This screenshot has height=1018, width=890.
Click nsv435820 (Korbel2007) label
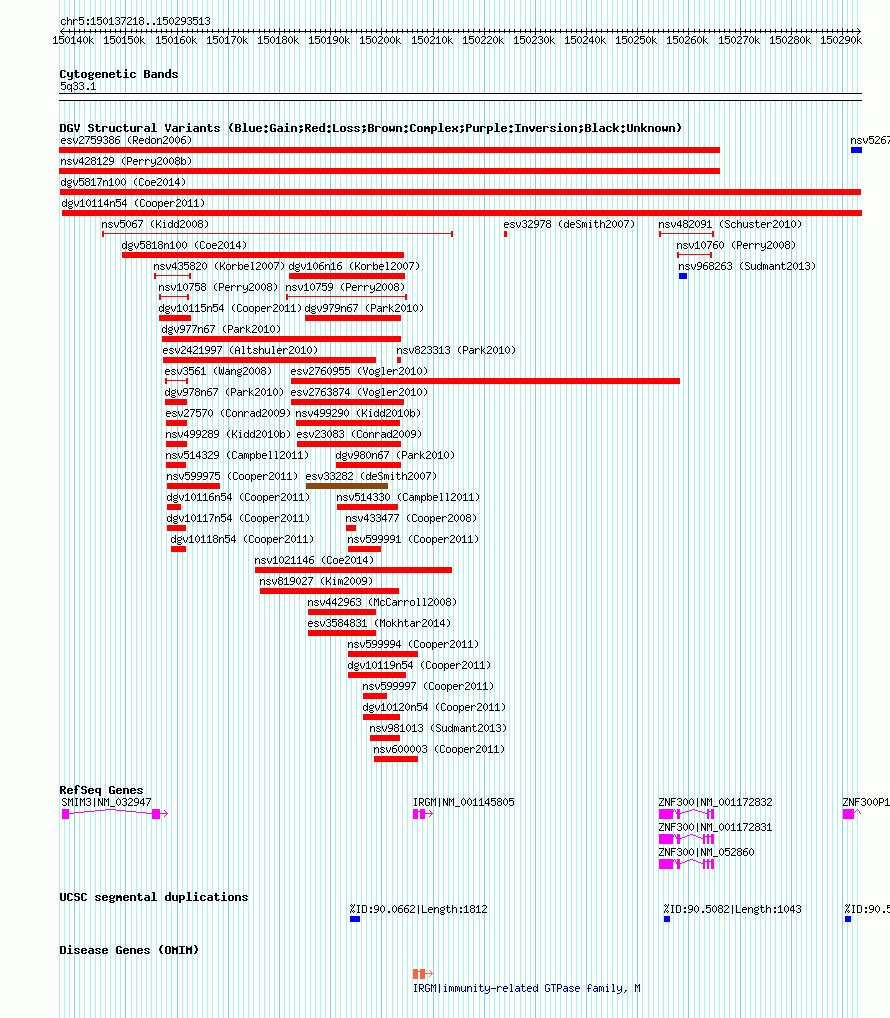[219, 266]
